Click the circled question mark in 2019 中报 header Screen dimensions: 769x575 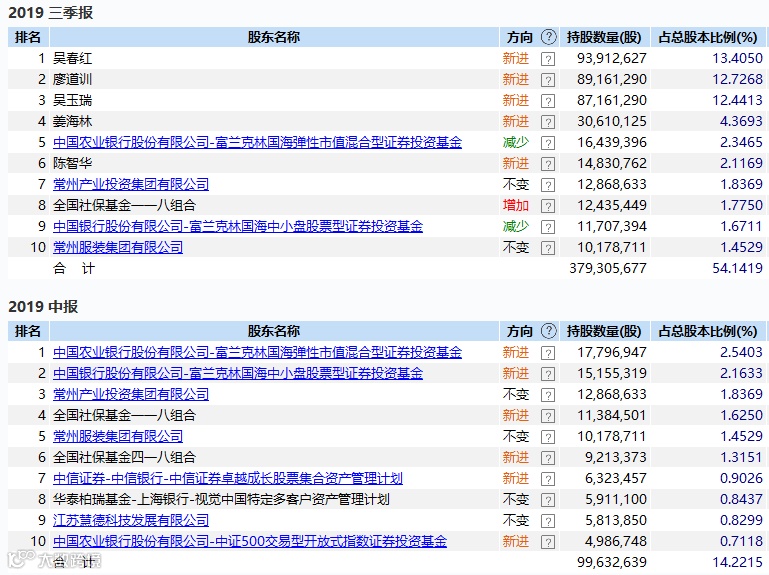[x=549, y=331]
